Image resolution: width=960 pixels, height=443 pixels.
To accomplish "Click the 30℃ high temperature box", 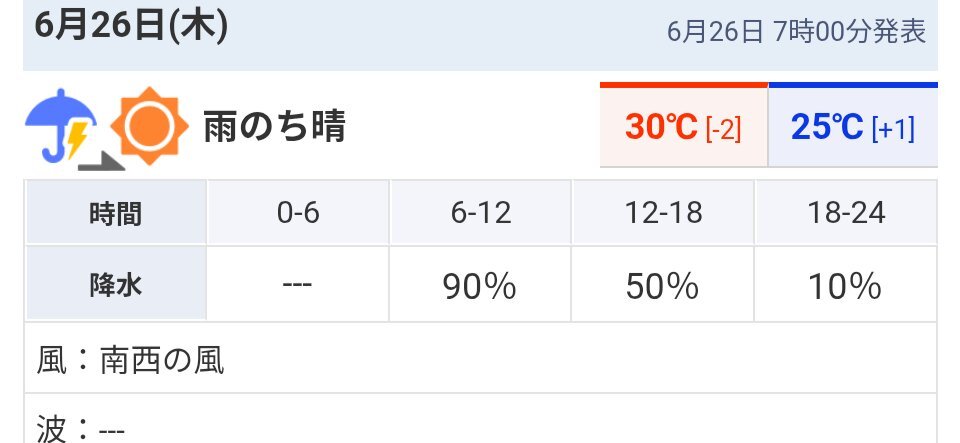I will point(683,125).
